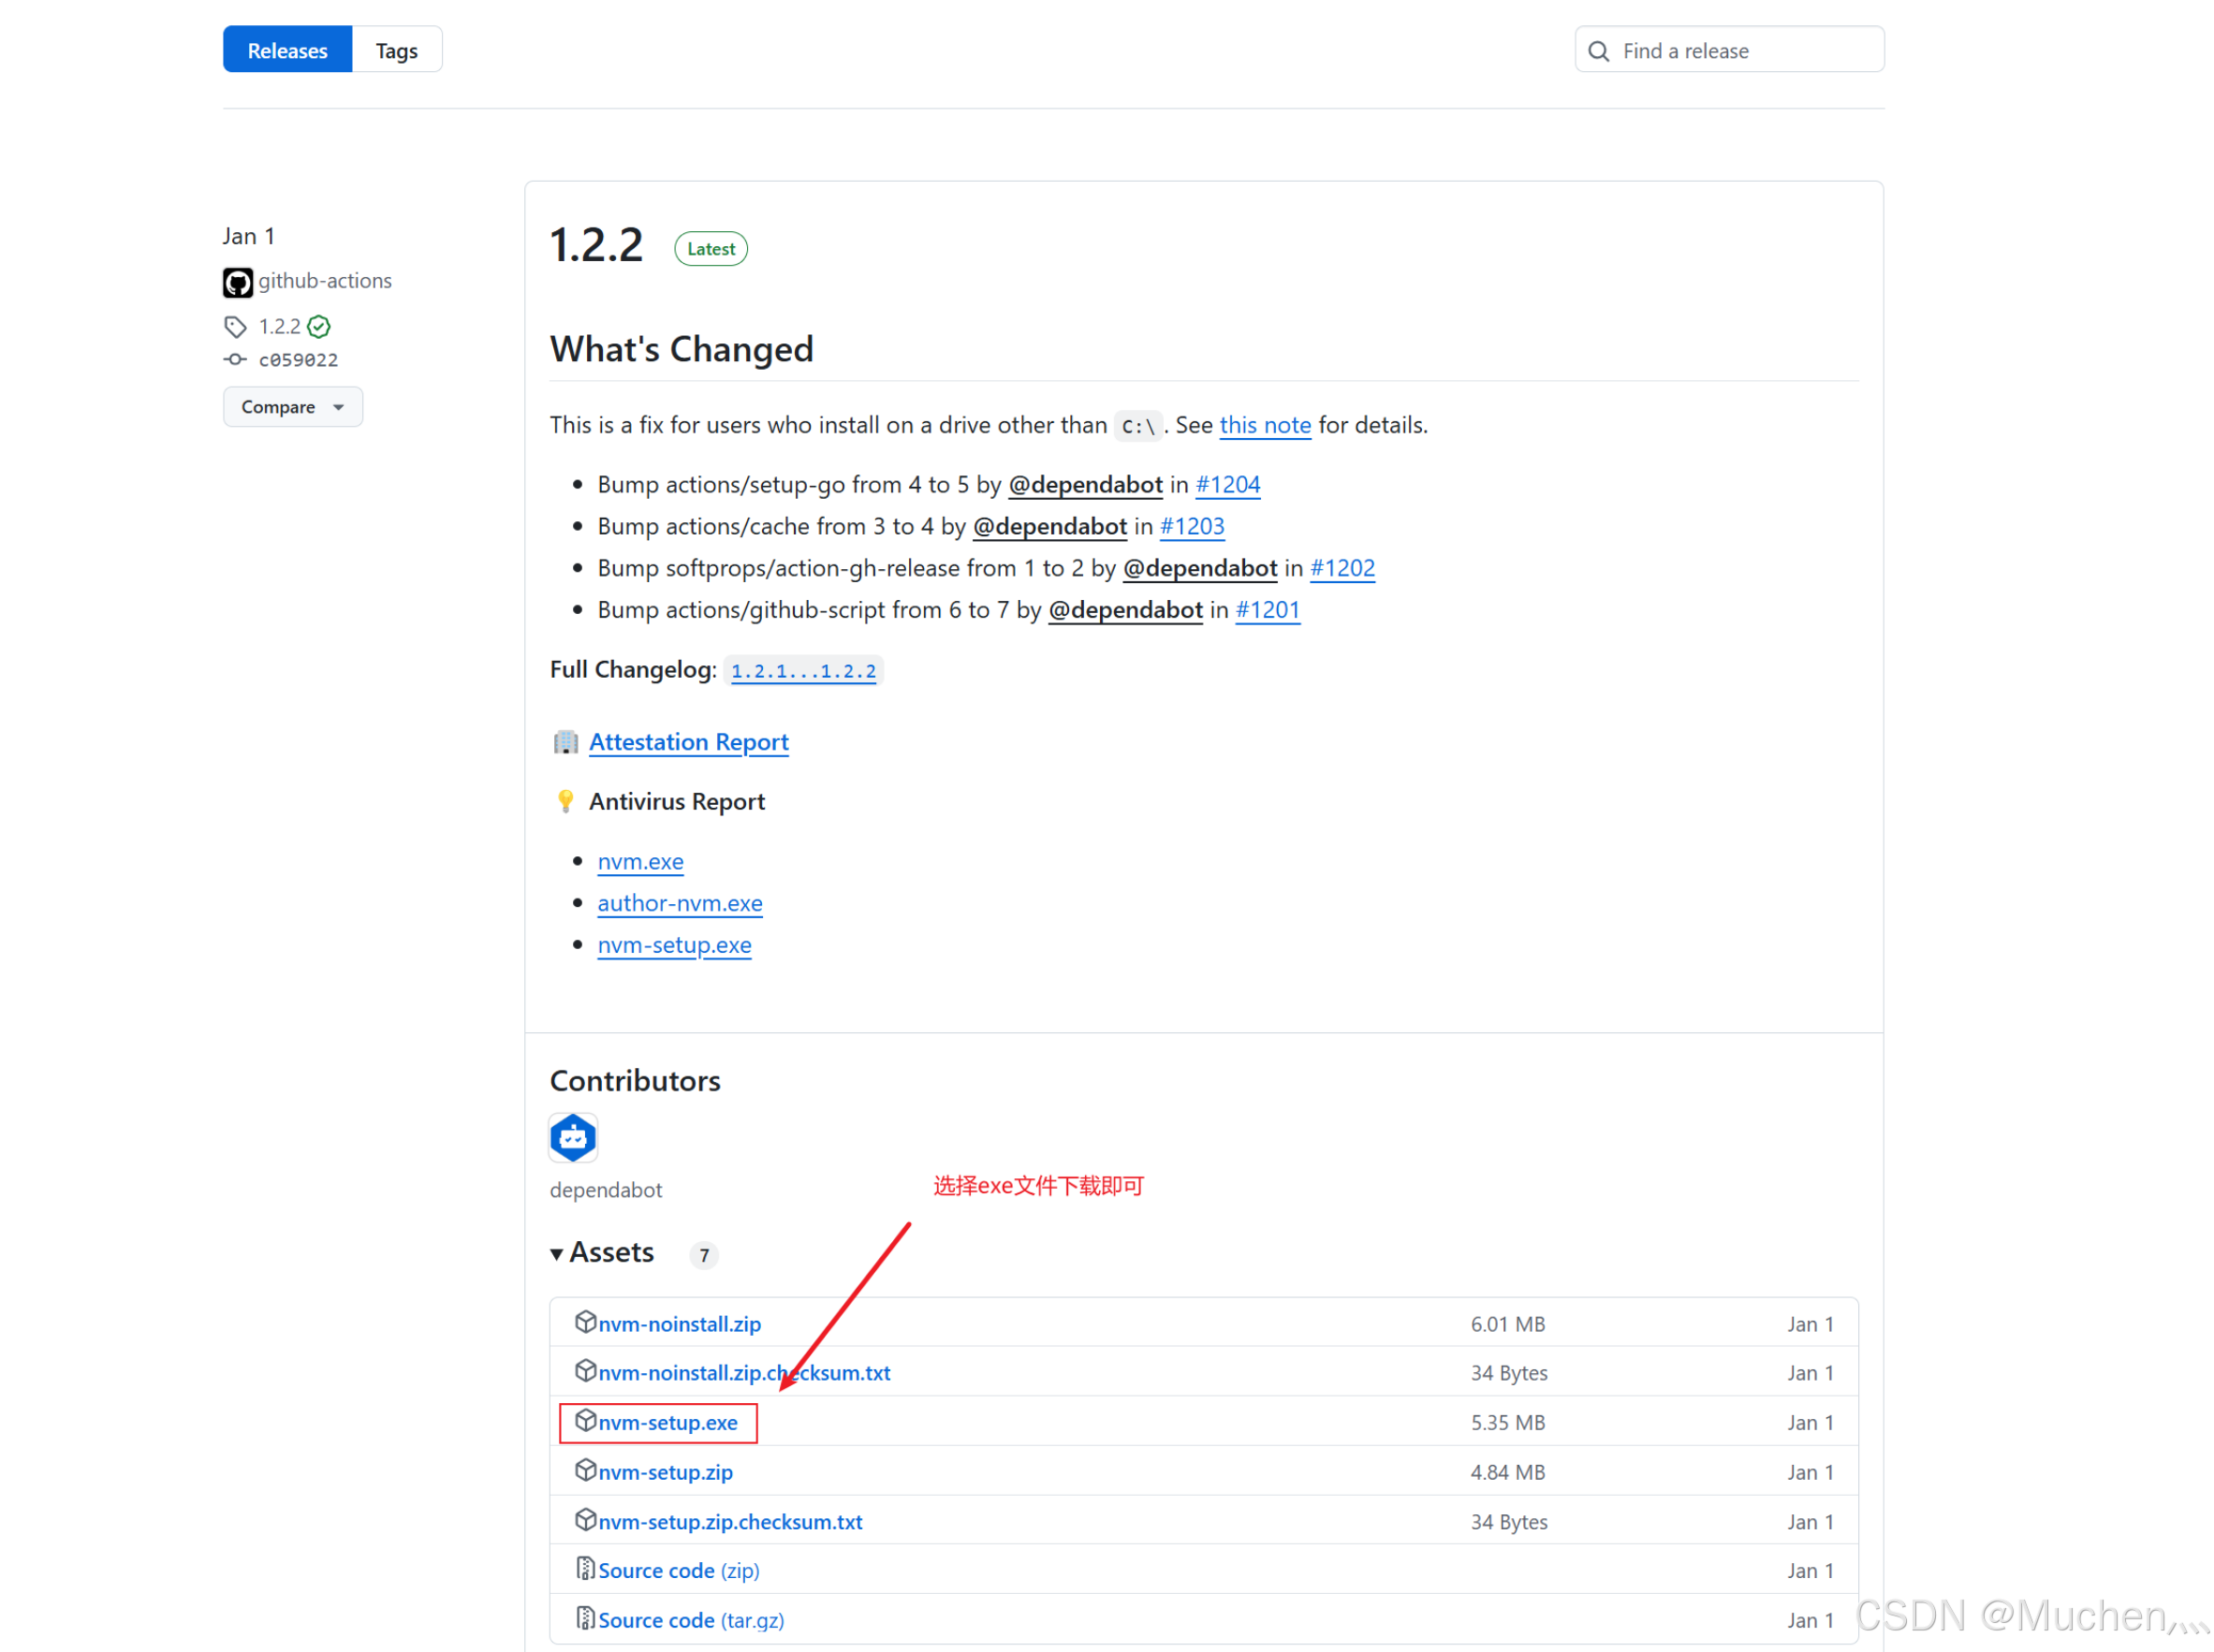Screen dimensions: 2214x1652
Task: Download nvm-setup.zip.checksum.txt
Action: coord(730,1523)
